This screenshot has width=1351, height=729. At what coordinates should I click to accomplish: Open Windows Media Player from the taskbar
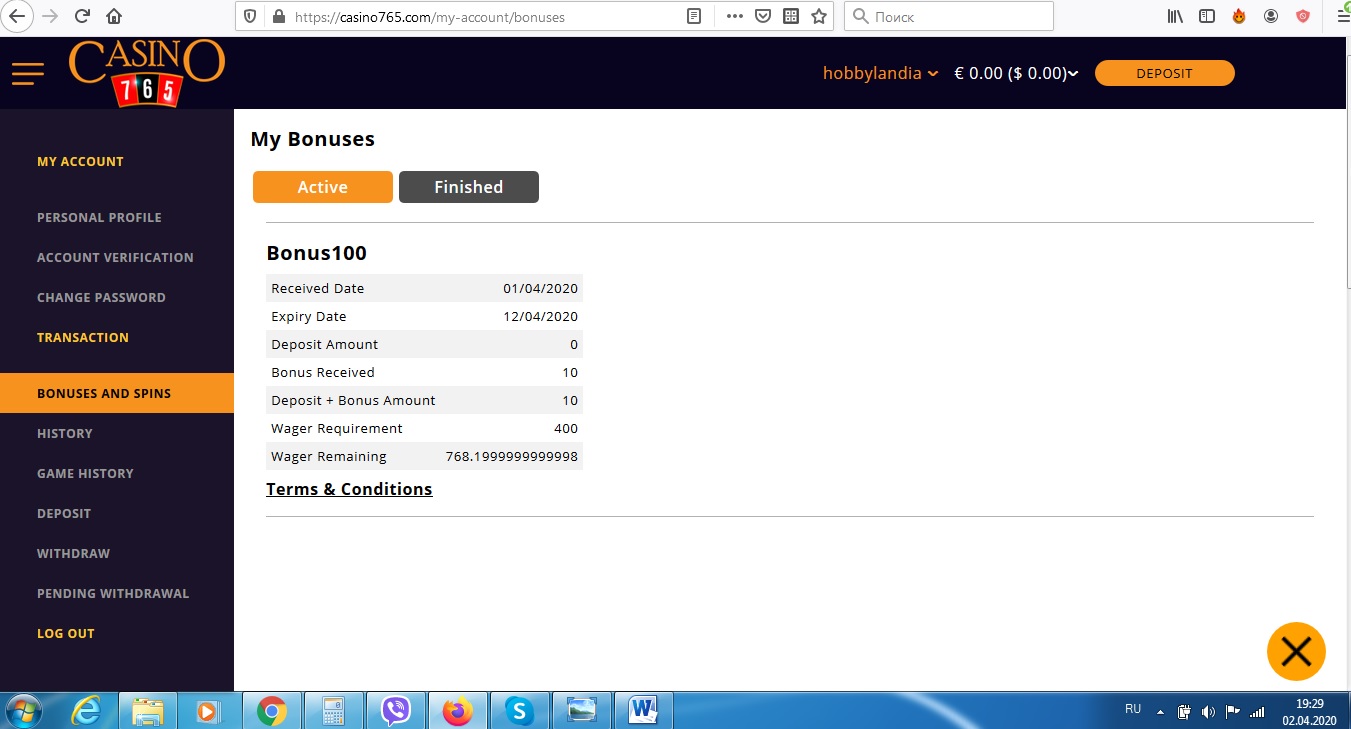point(209,710)
